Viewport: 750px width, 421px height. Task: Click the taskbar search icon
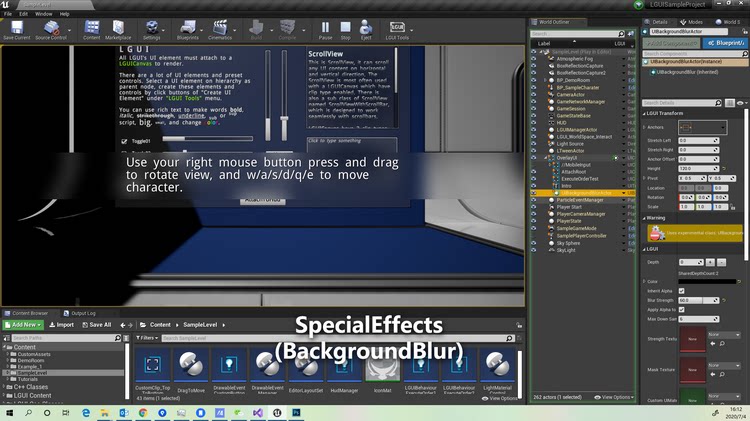(28, 412)
